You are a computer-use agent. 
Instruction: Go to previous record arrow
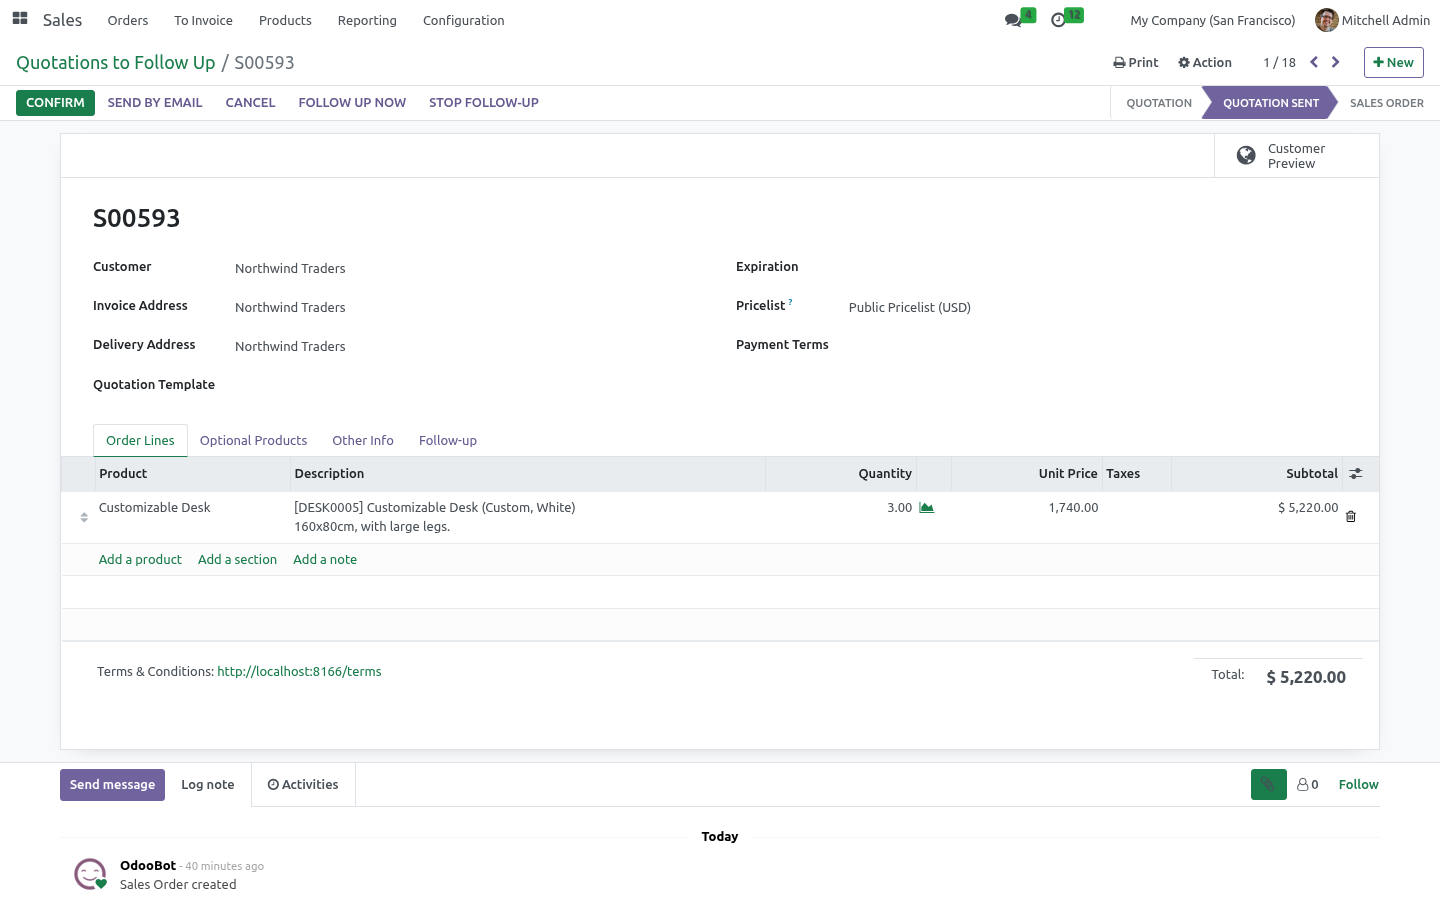pyautogui.click(x=1314, y=62)
